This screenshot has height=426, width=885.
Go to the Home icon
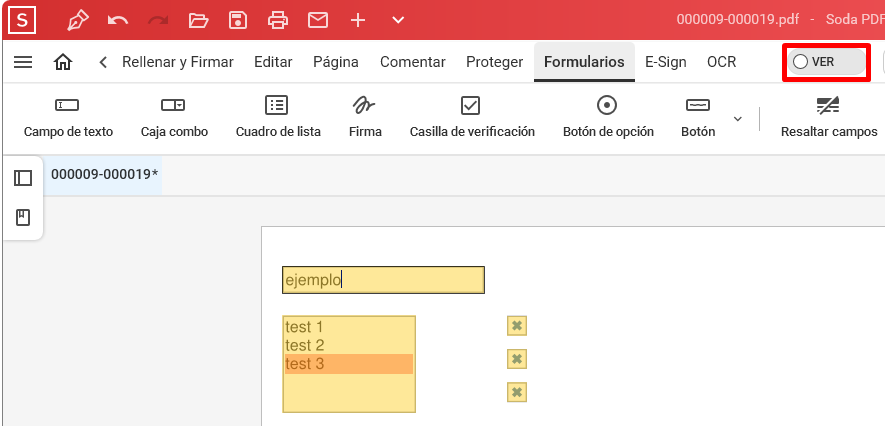(63, 62)
